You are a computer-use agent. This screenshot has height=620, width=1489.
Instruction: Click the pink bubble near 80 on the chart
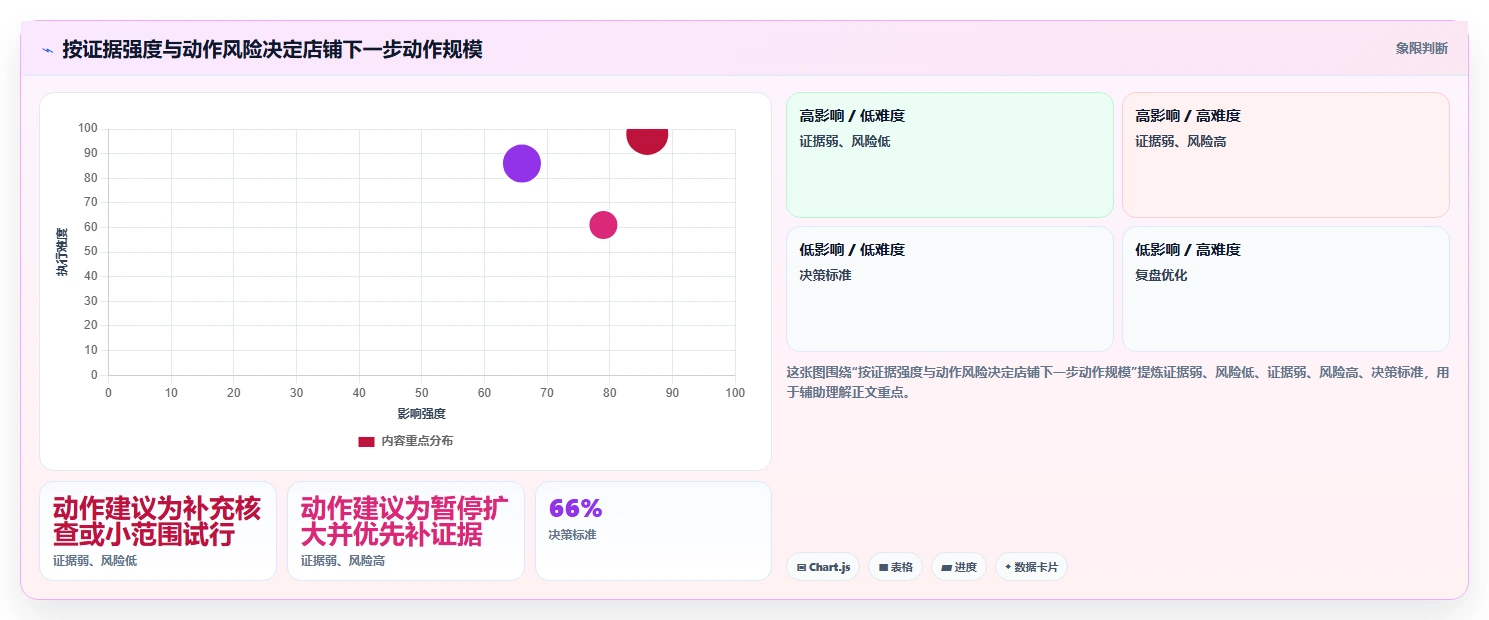pos(602,225)
